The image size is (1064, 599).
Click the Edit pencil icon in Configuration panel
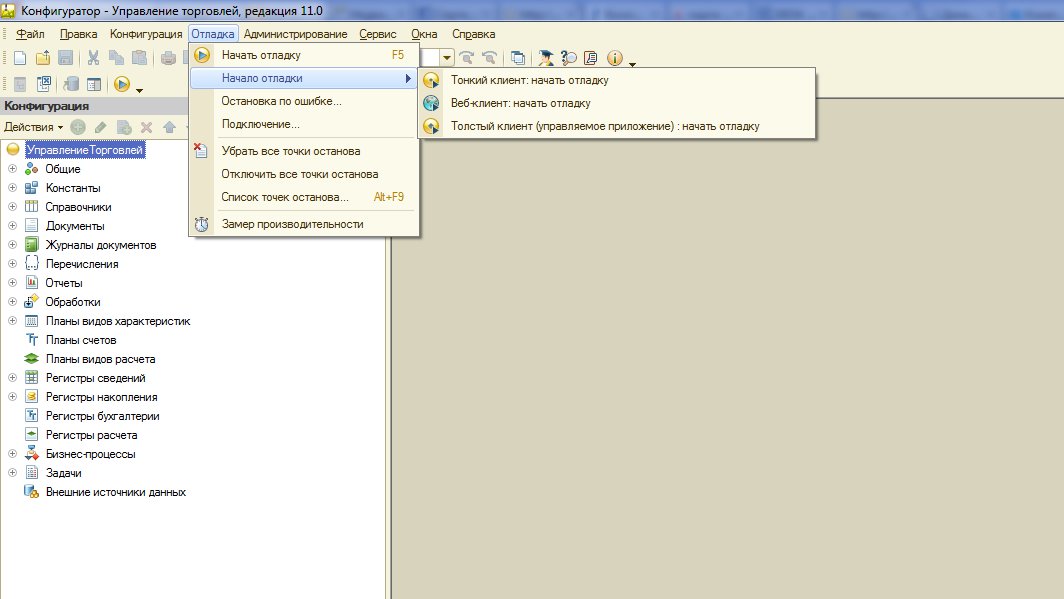coord(100,127)
